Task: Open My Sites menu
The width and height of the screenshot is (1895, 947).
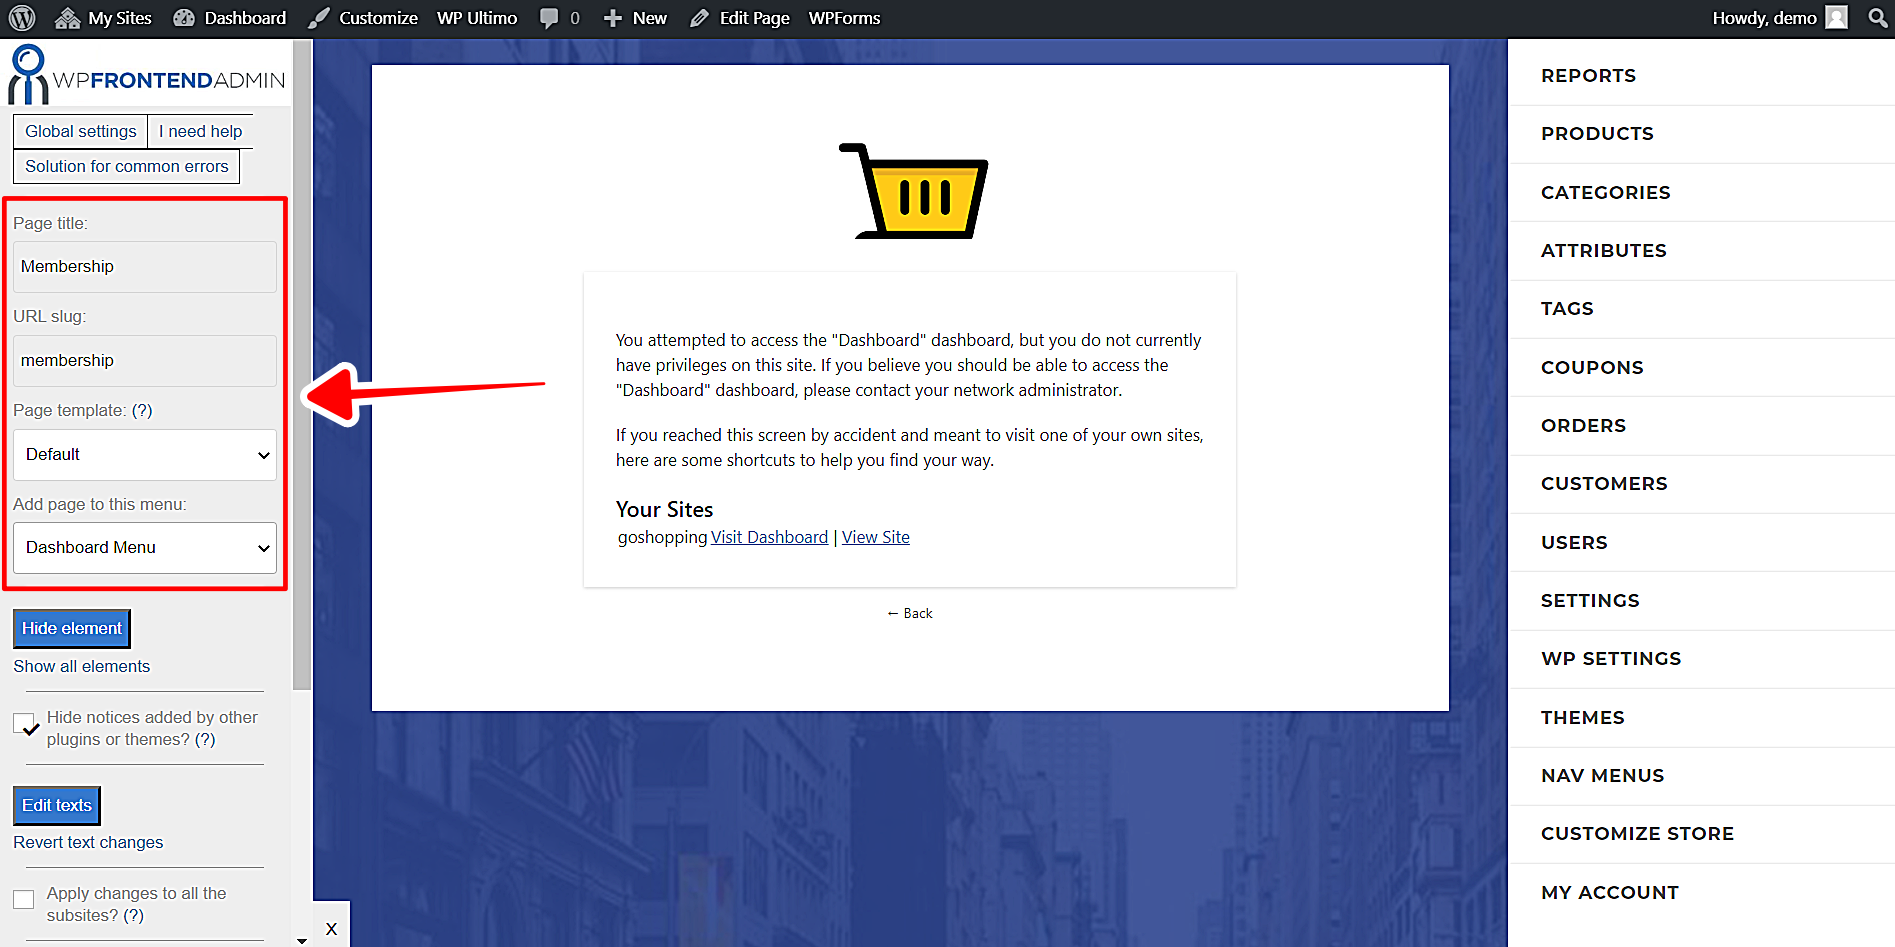Action: tap(104, 18)
